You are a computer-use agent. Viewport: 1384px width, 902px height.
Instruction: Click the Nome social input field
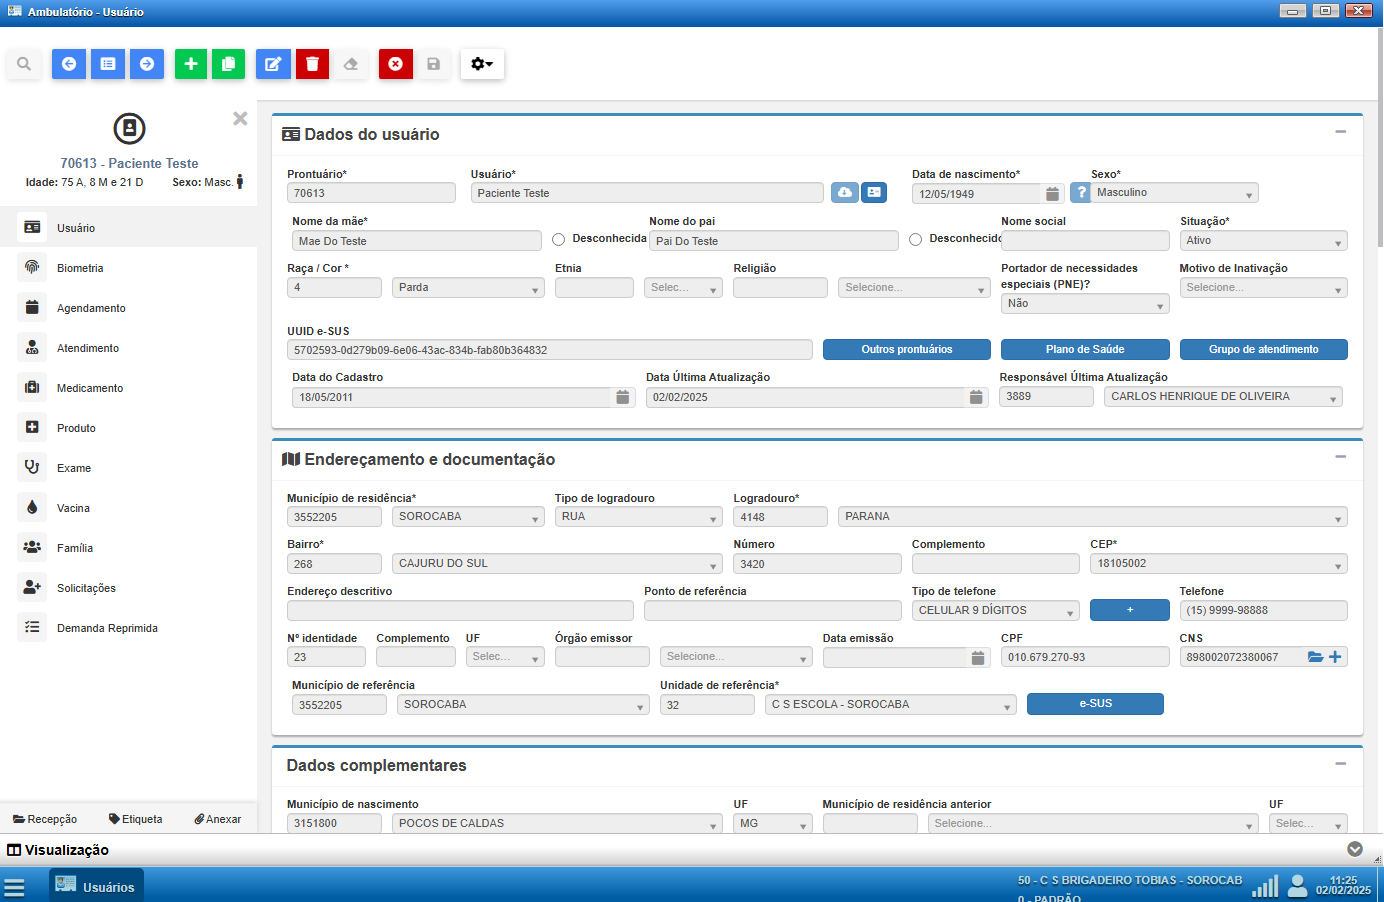(1086, 241)
